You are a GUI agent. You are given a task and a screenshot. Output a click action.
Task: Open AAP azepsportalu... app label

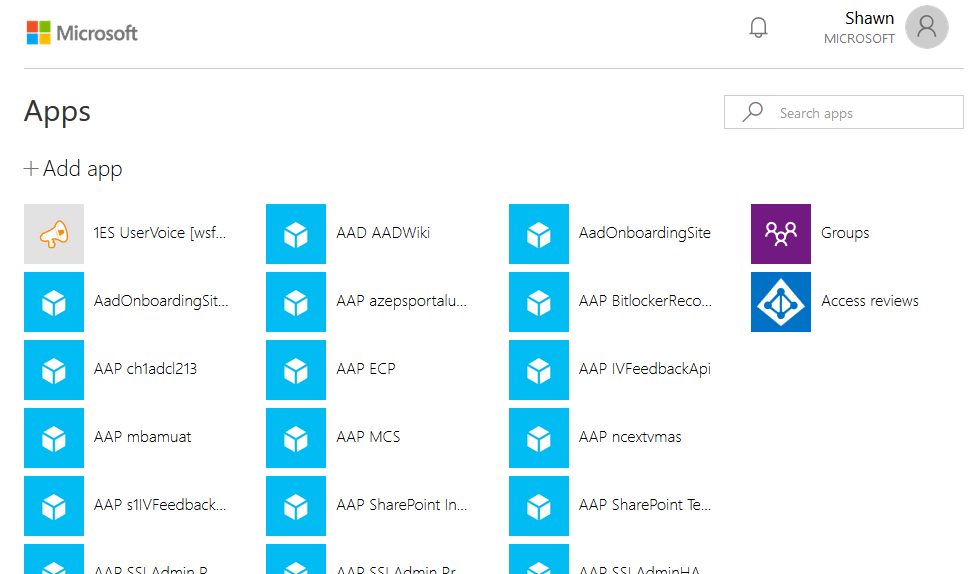click(401, 301)
